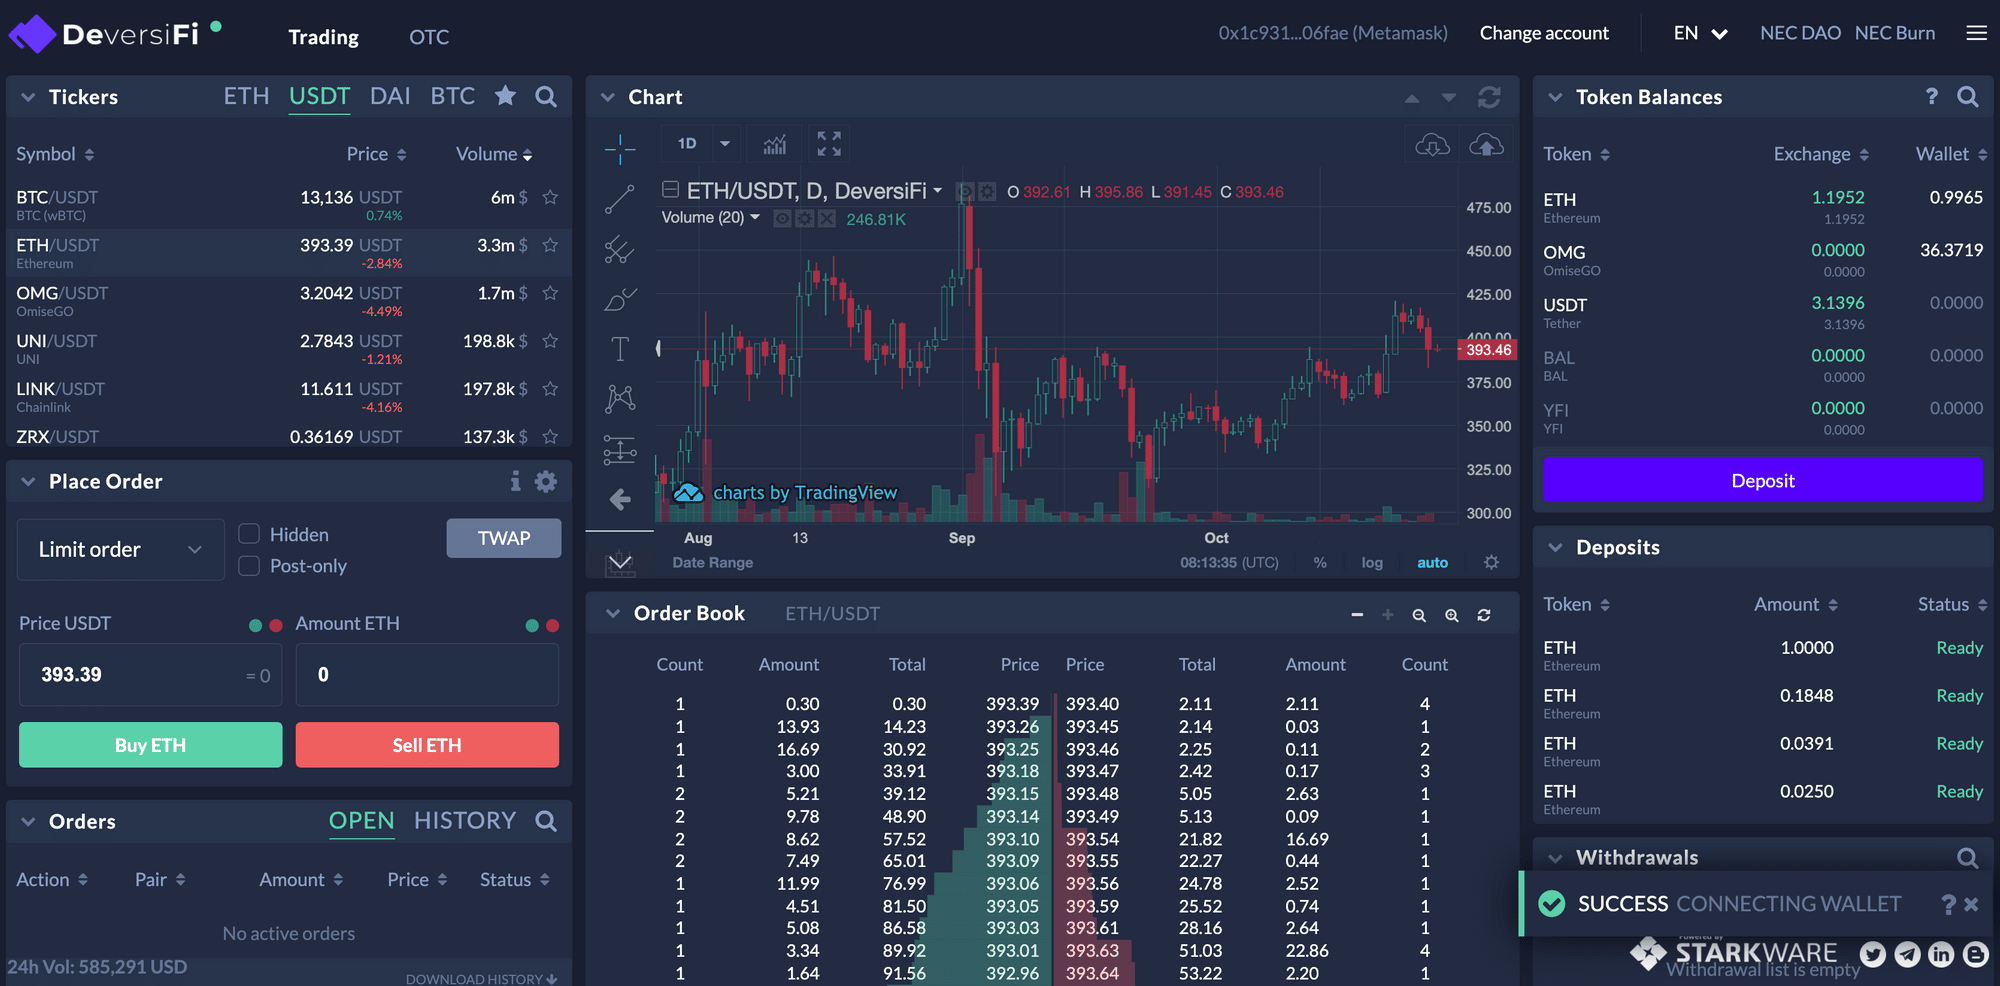Select the crosshair cursor tool in chart
The height and width of the screenshot is (986, 2000).
[x=620, y=149]
